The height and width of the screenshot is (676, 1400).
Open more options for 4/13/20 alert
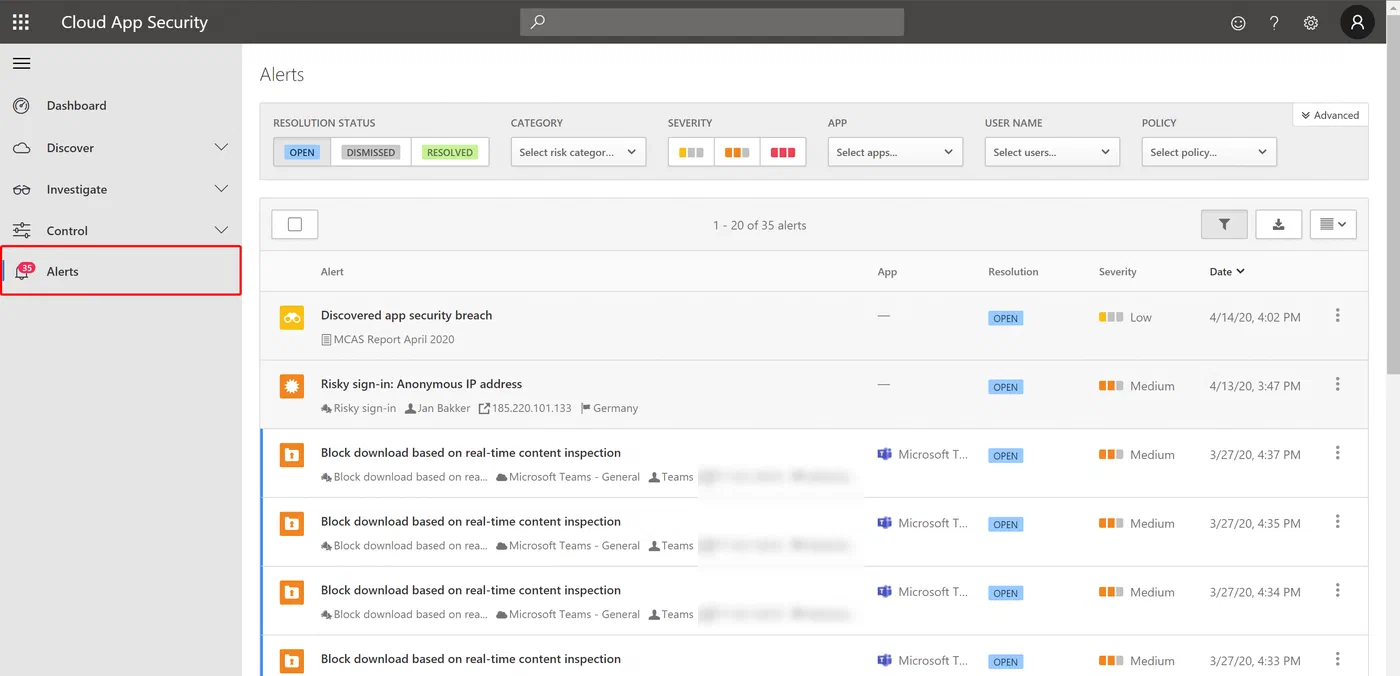point(1337,385)
